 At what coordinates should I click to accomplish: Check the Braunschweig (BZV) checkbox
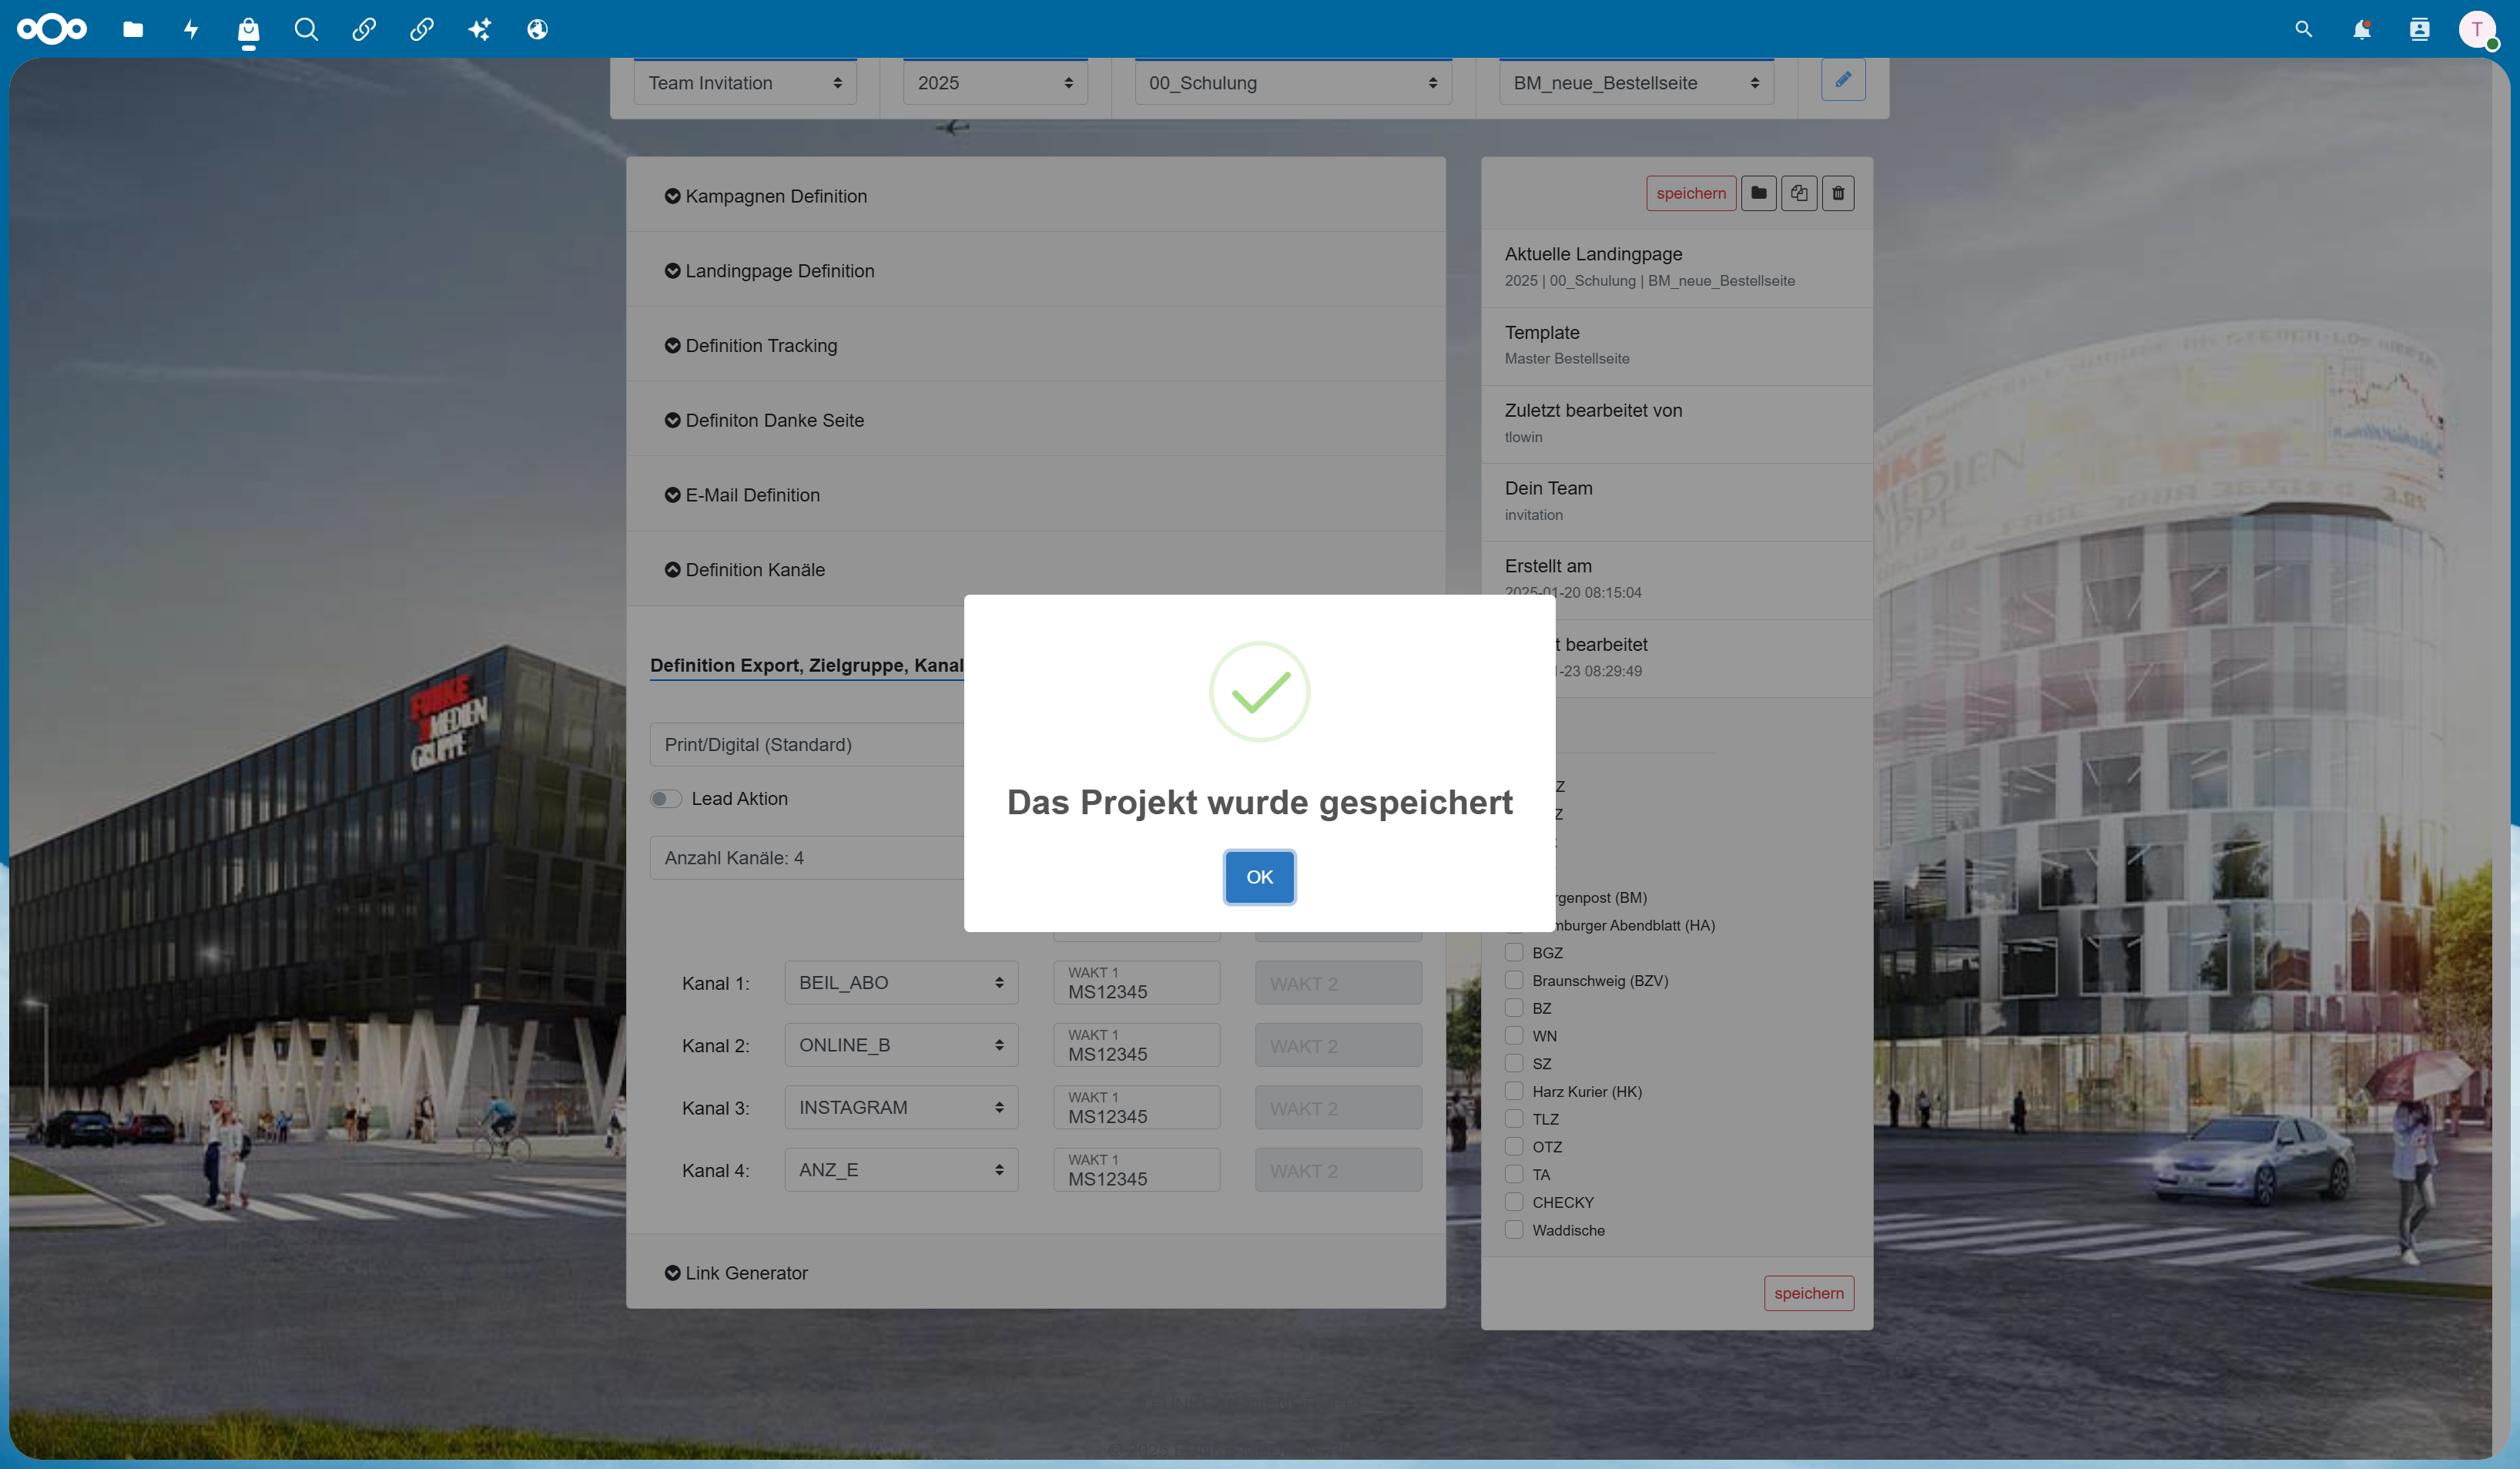[1514, 980]
